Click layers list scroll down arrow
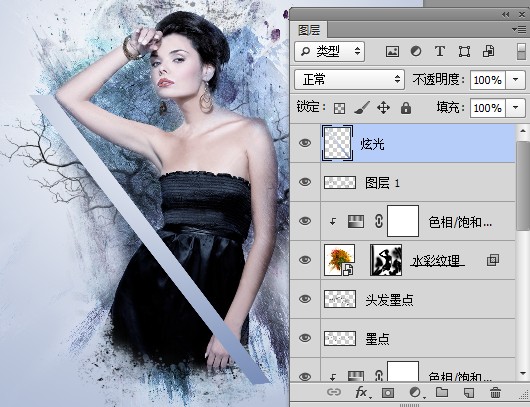 click(x=523, y=374)
